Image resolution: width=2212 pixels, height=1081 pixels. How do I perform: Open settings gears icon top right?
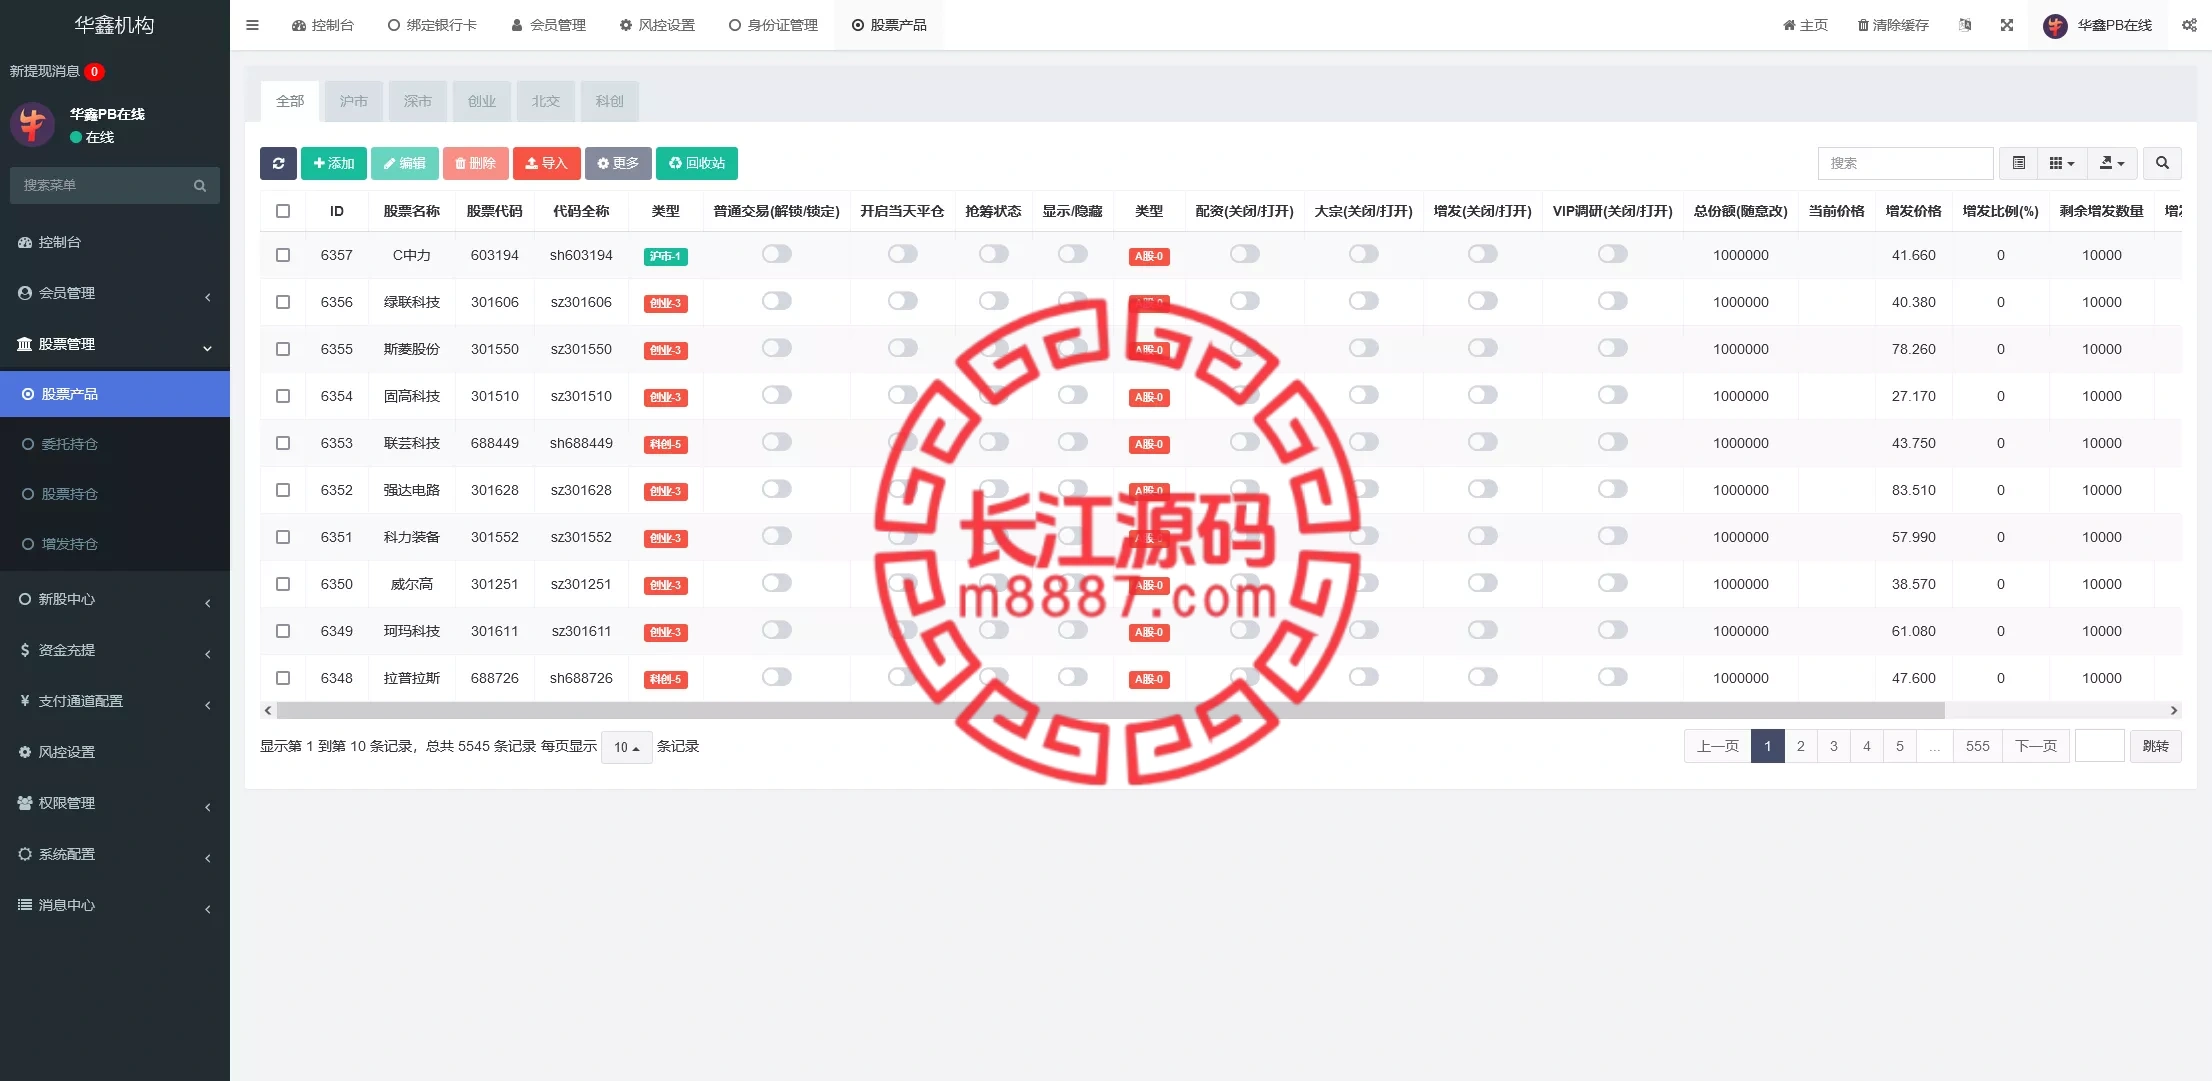(2189, 25)
